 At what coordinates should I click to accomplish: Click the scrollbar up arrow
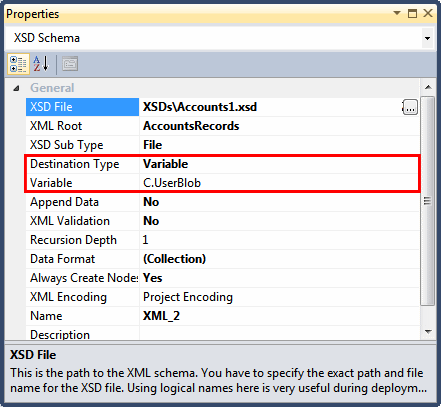[428, 87]
